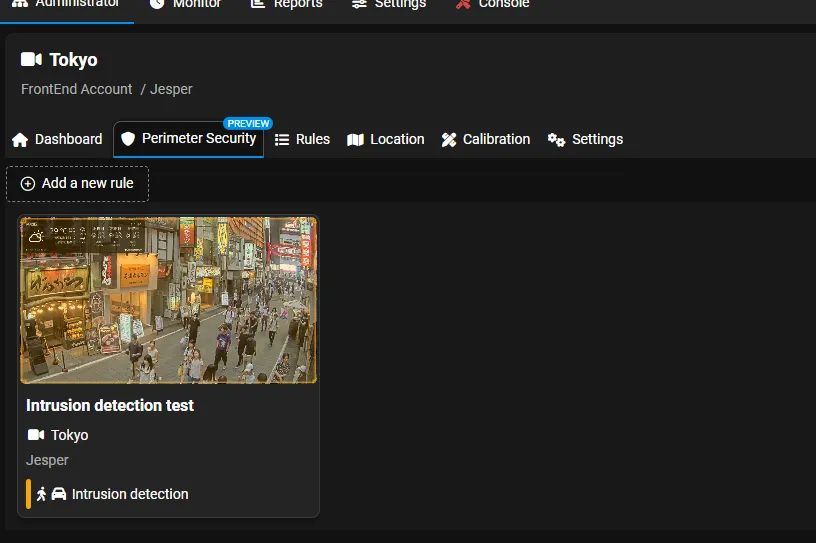Screen dimensions: 816x543
Task: Click the camera icon next to Tokyo in card
Action: [x=36, y=435]
